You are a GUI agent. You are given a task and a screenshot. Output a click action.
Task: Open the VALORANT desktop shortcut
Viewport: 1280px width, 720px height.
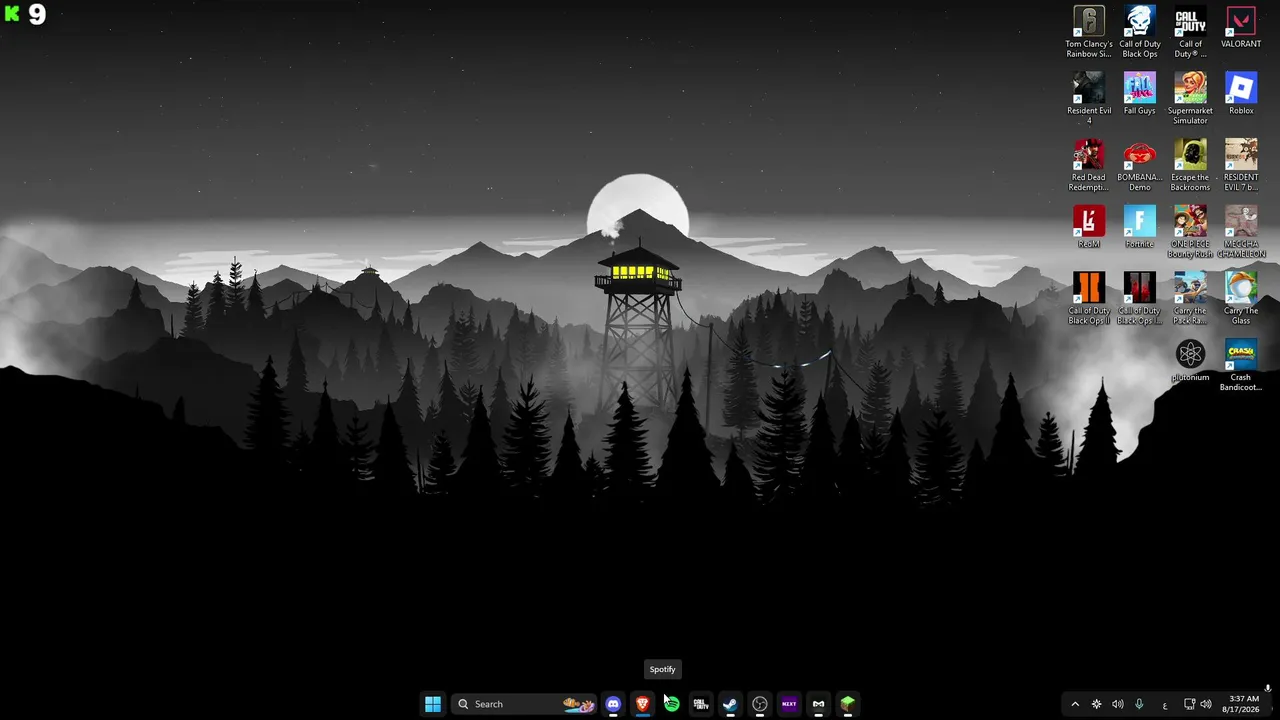(1241, 28)
